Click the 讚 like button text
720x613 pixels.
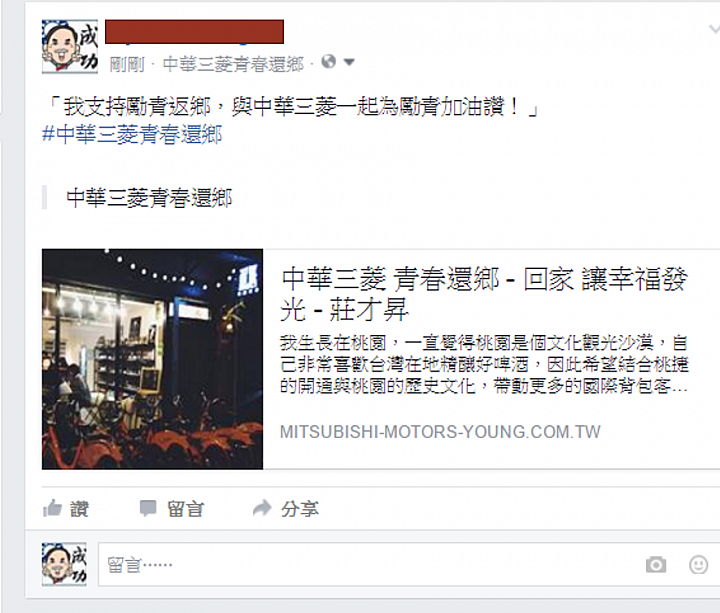click(79, 509)
